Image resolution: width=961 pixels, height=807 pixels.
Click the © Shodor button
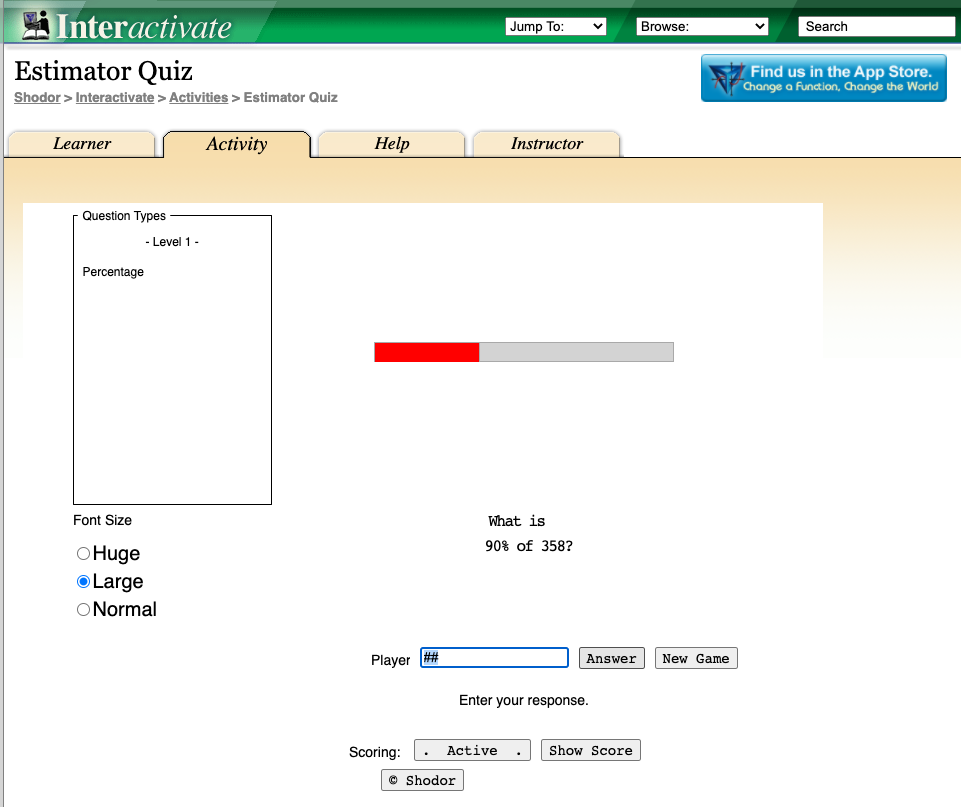[422, 780]
